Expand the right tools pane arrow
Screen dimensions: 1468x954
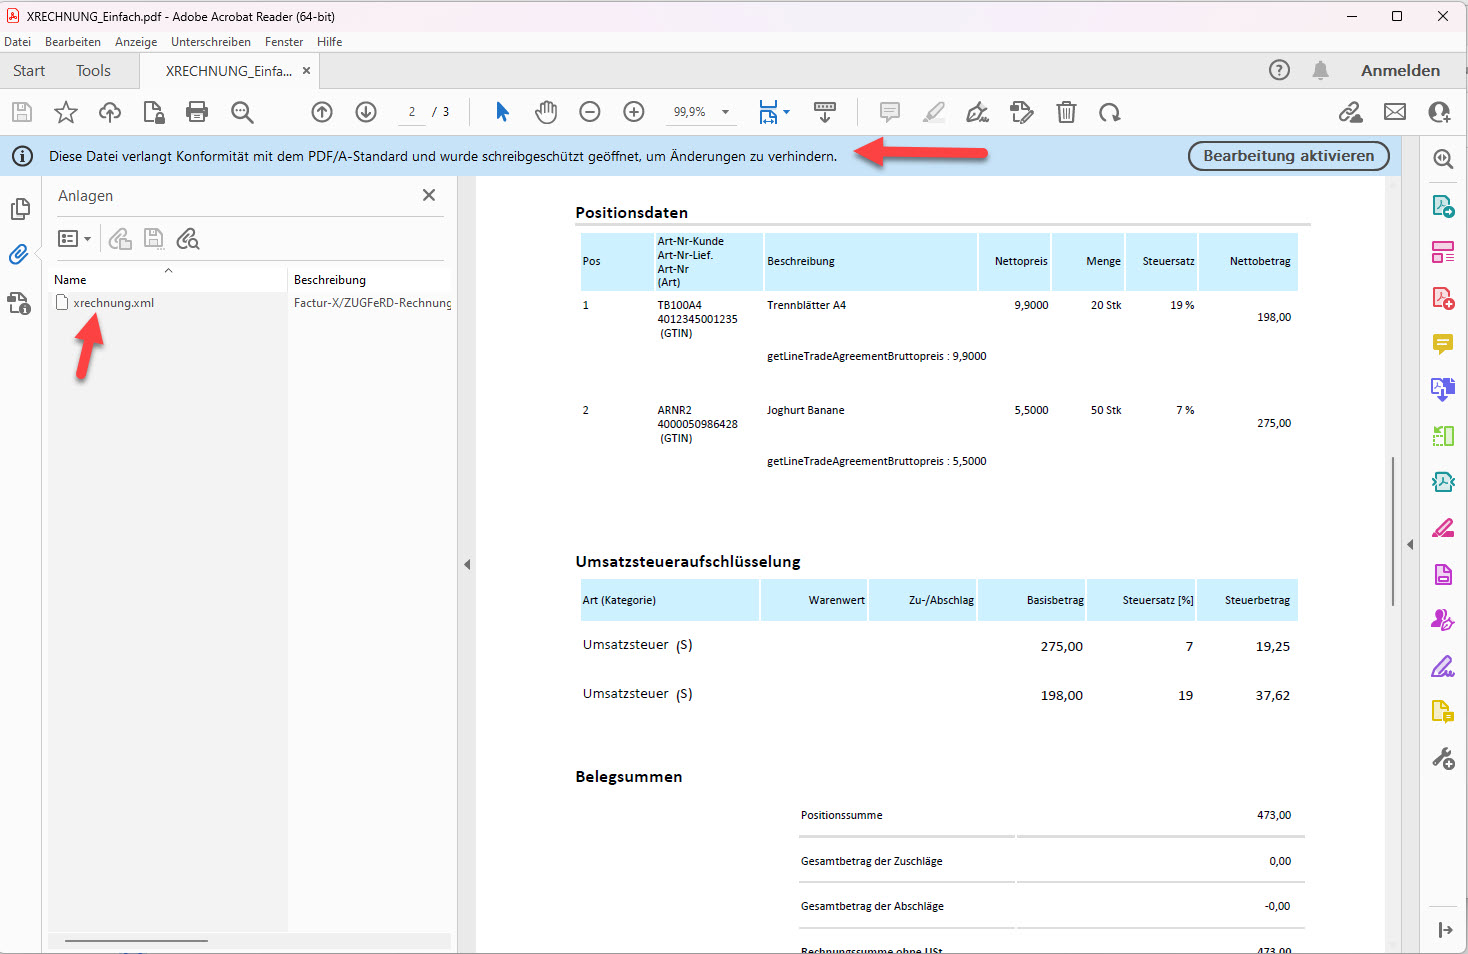coord(1410,545)
